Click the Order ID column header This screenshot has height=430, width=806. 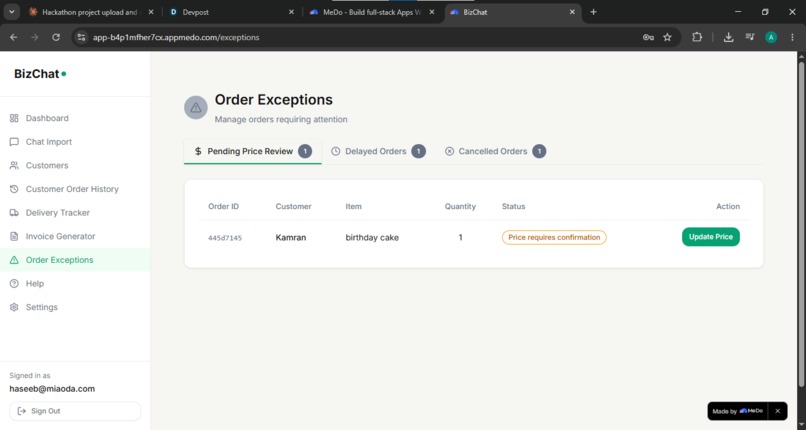pyautogui.click(x=224, y=207)
